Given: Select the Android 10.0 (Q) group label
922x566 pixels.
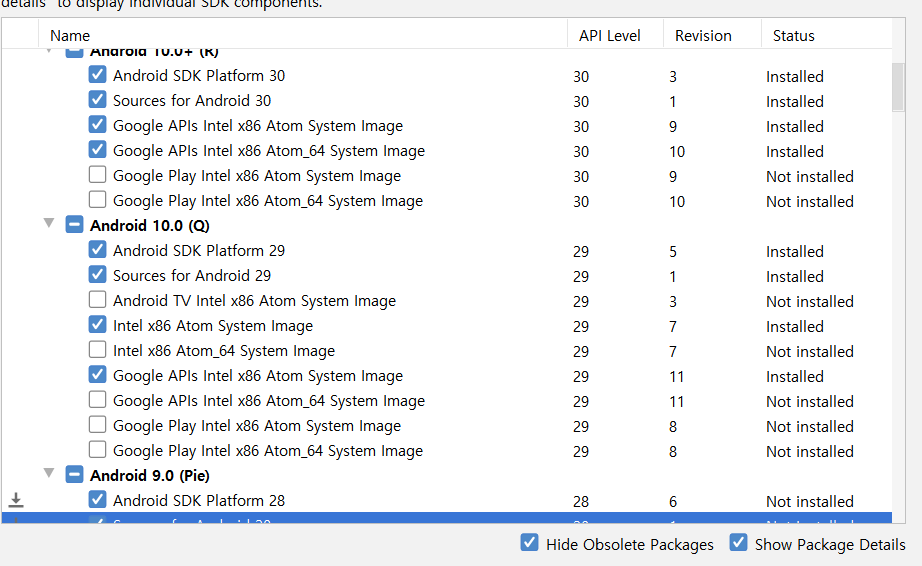Looking at the screenshot, I should [149, 226].
